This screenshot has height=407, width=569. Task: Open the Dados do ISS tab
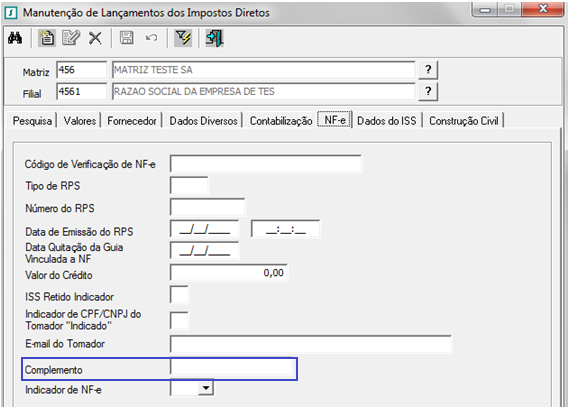tap(386, 120)
